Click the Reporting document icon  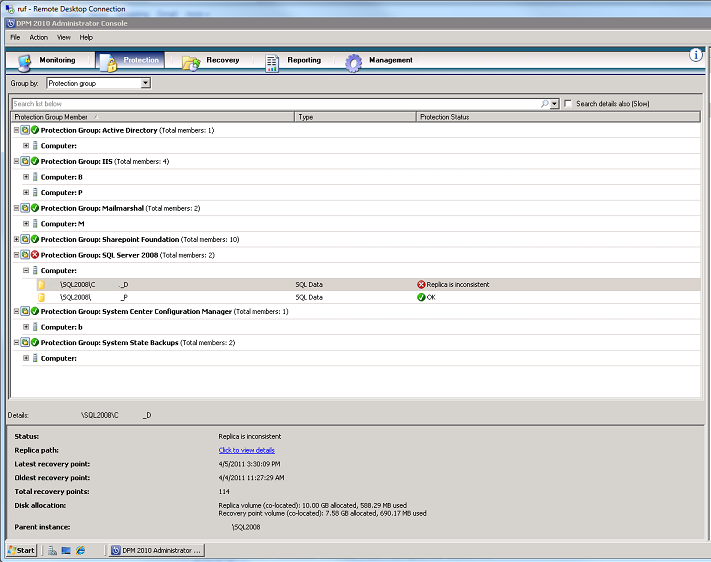coord(272,64)
